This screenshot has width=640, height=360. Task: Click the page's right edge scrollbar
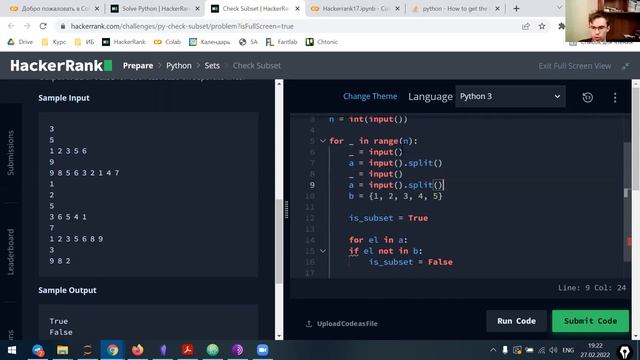click(x=636, y=139)
